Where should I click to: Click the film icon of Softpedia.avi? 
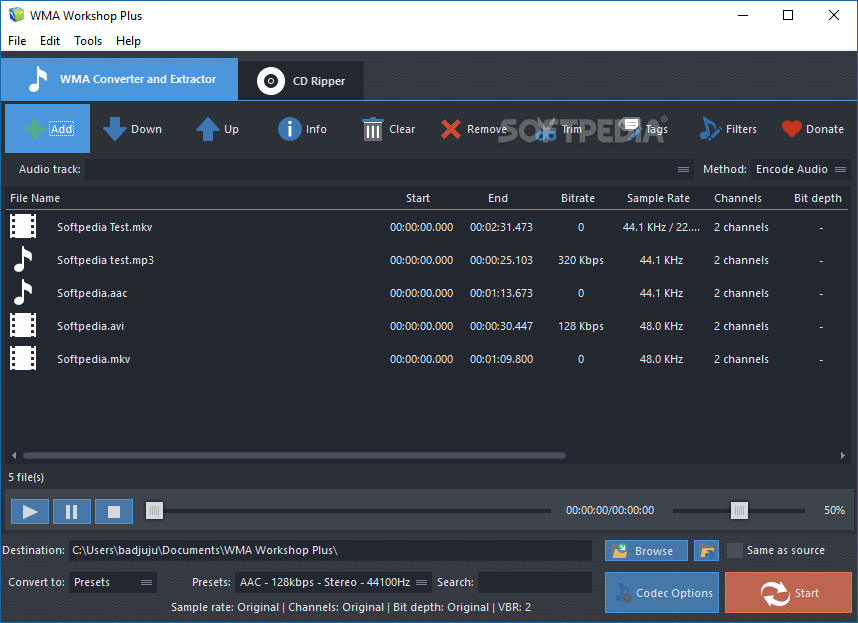[x=23, y=325]
